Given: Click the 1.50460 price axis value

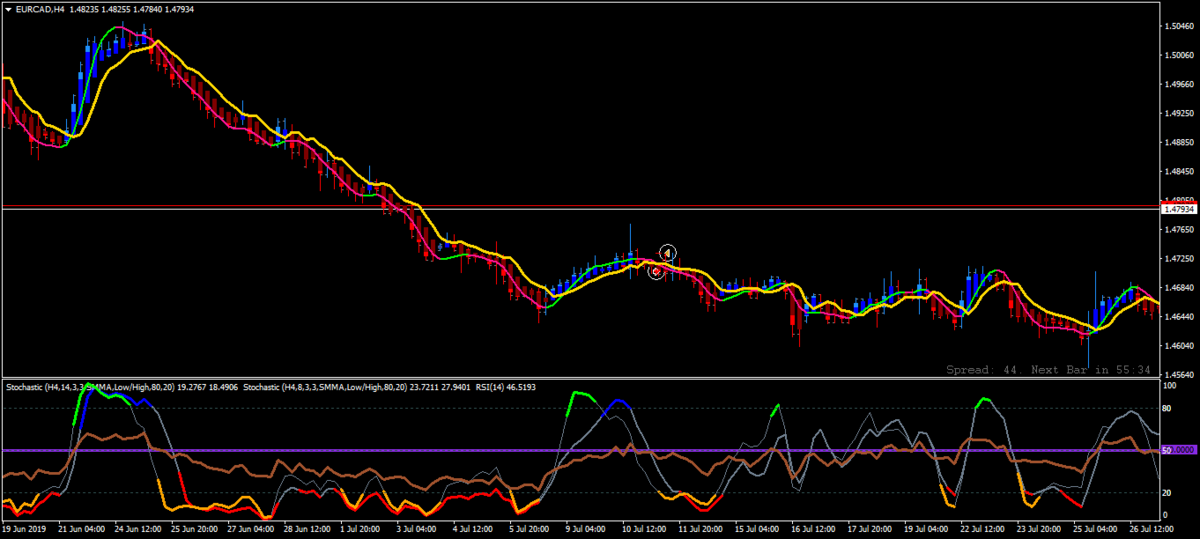Looking at the screenshot, I should click(x=1181, y=28).
